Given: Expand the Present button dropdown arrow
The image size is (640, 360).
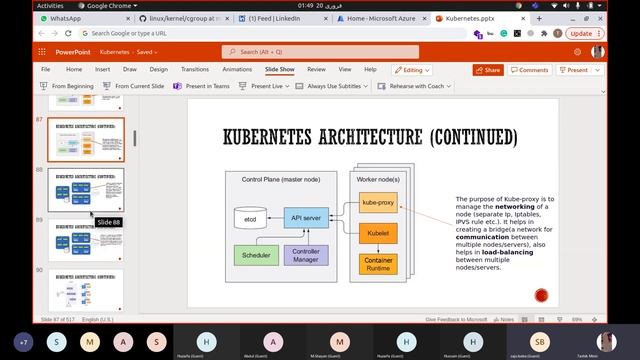Looking at the screenshot, I should tap(598, 70).
